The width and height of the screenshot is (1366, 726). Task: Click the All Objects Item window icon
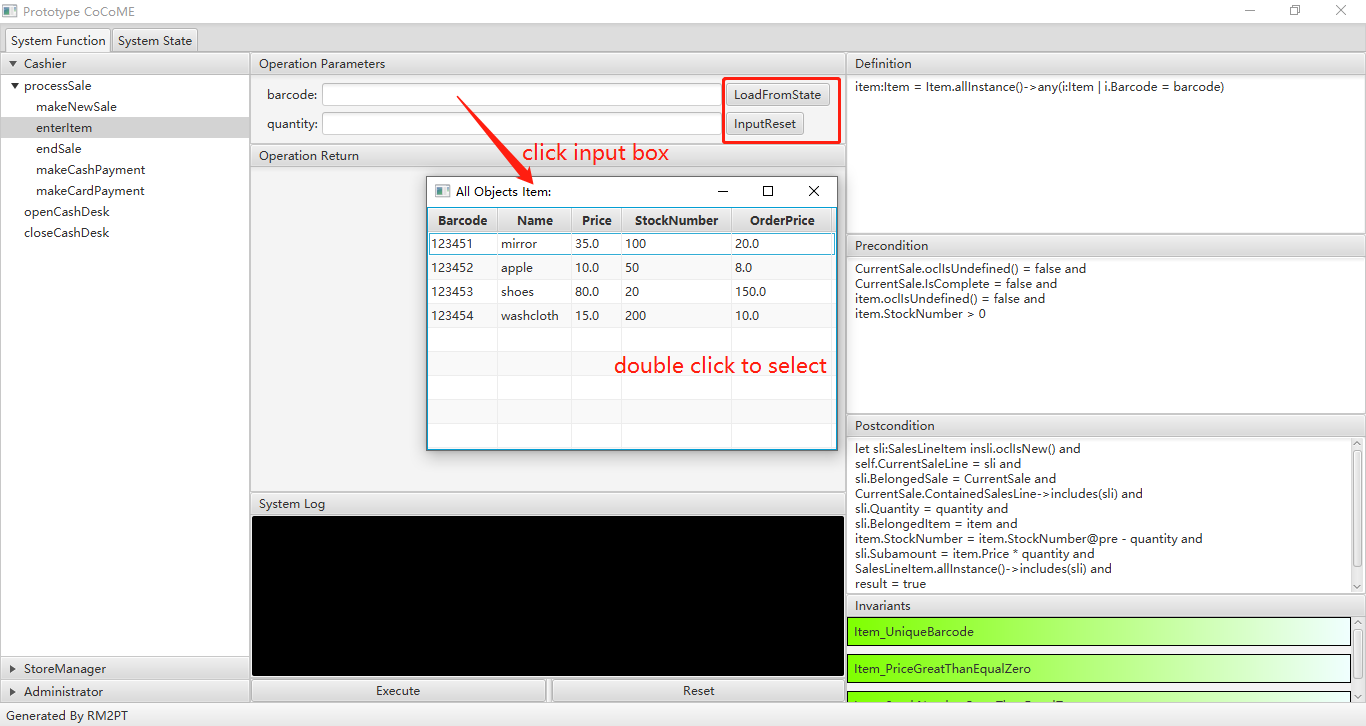click(442, 191)
